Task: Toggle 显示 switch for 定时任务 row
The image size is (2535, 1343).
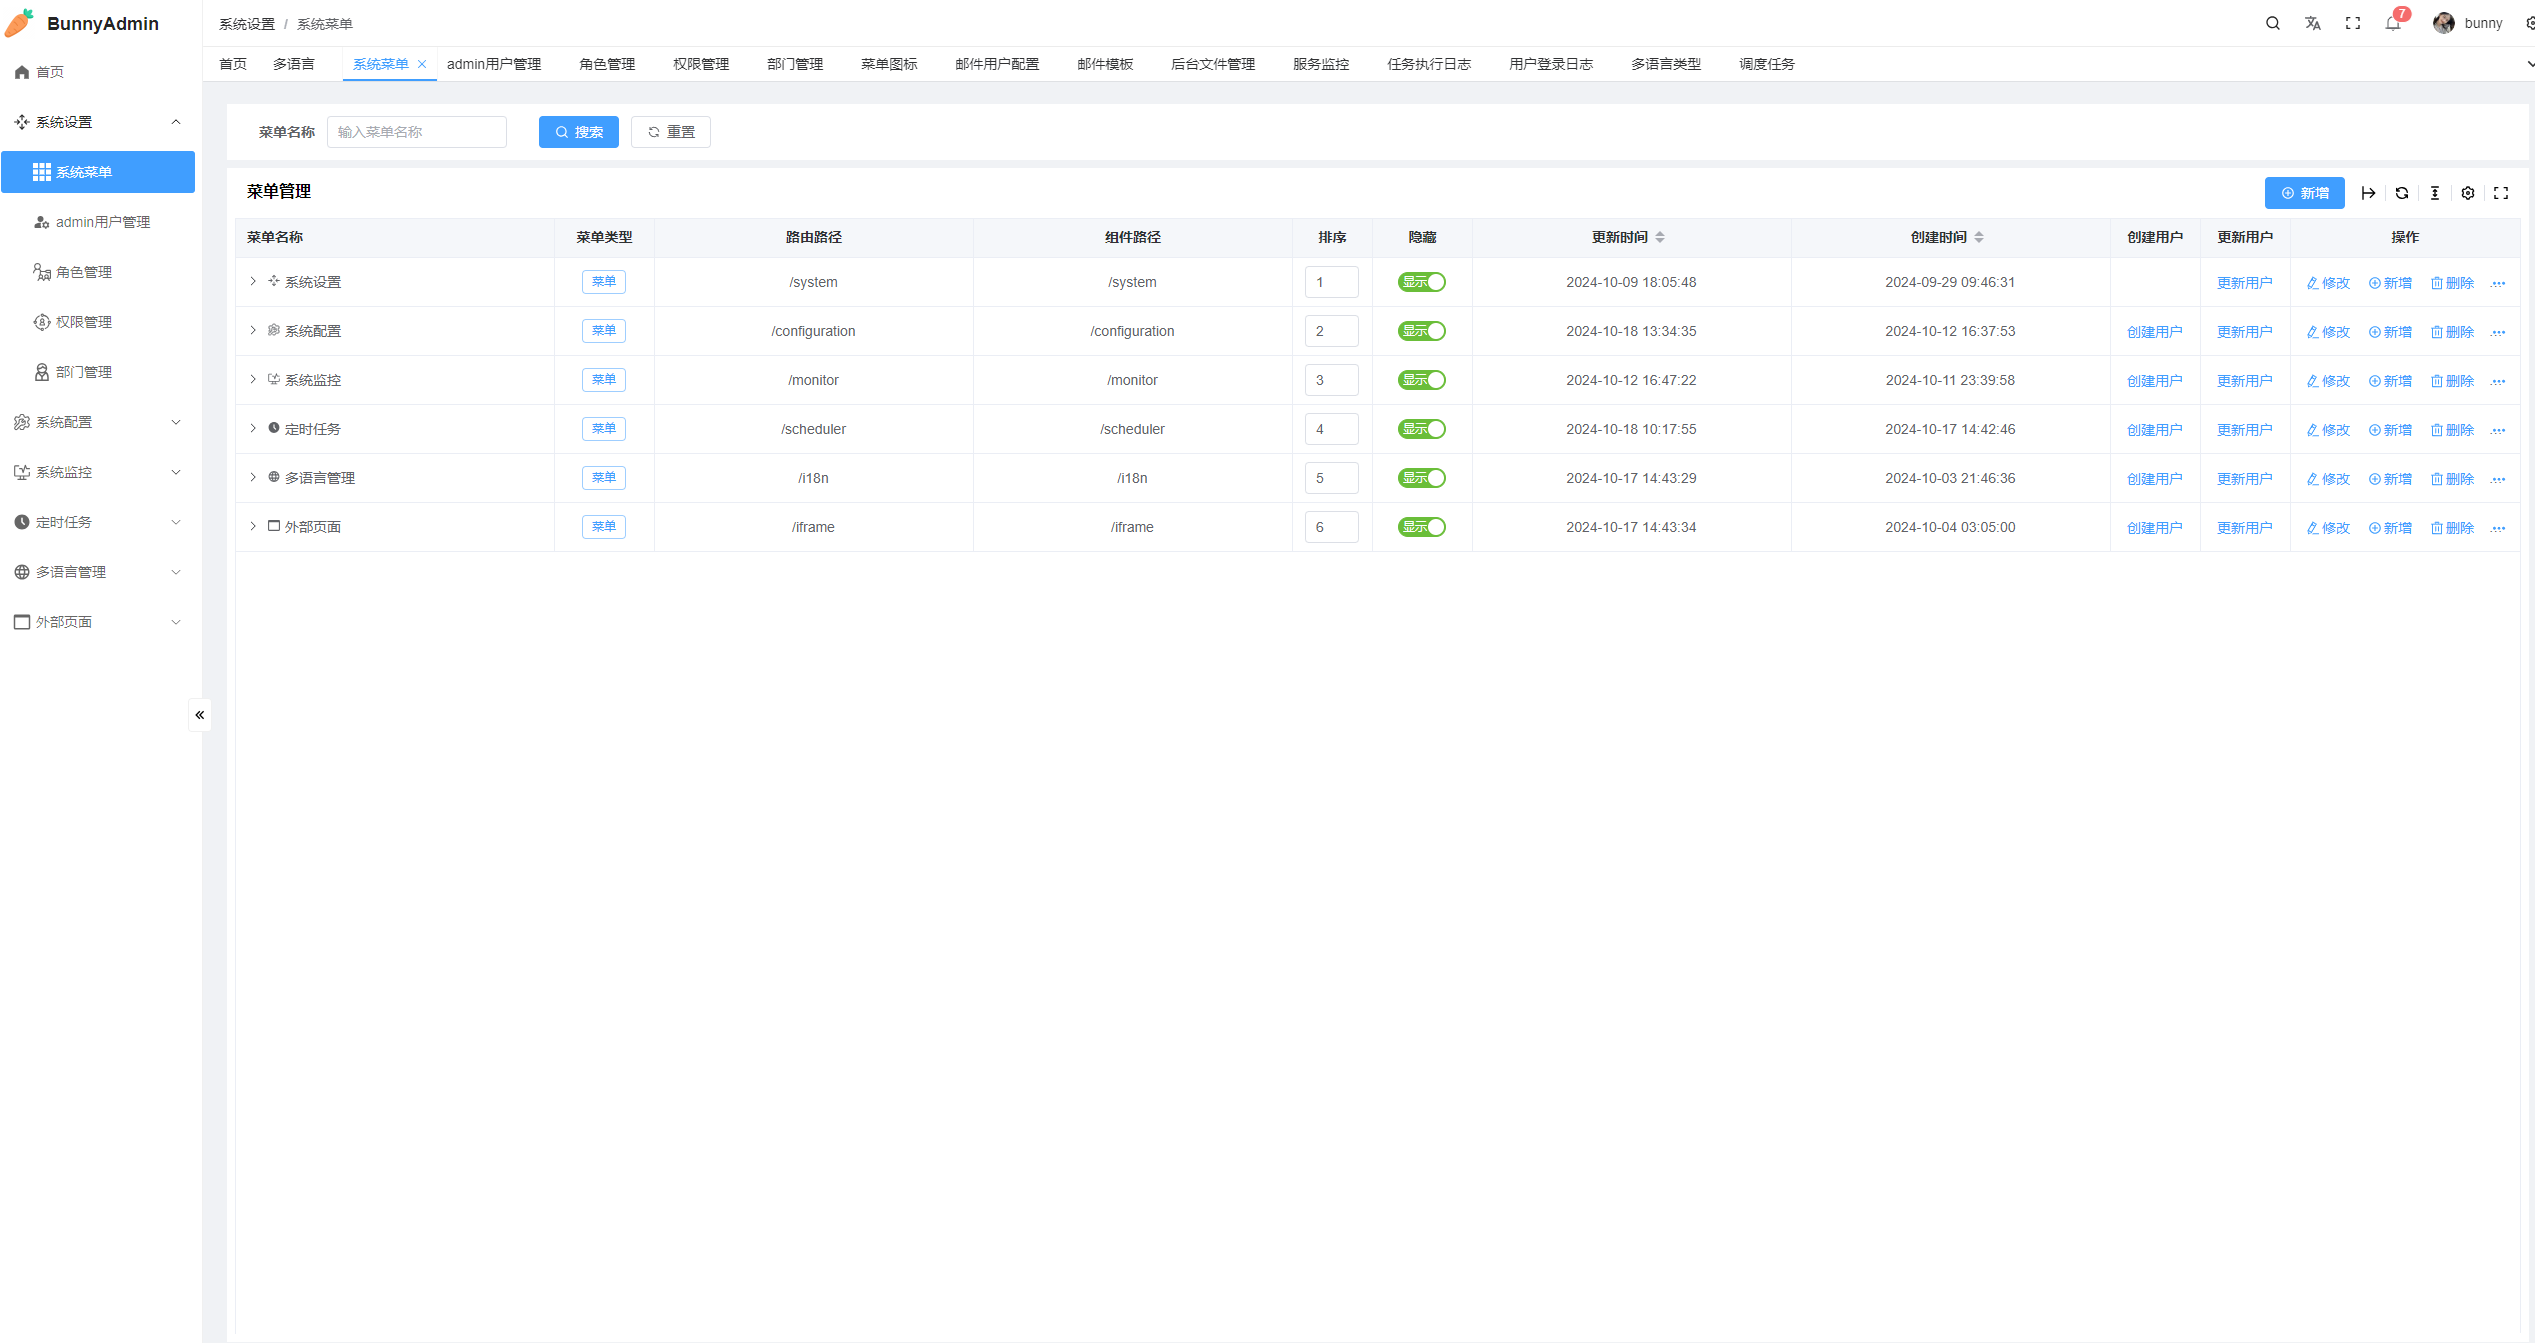Action: pyautogui.click(x=1421, y=429)
